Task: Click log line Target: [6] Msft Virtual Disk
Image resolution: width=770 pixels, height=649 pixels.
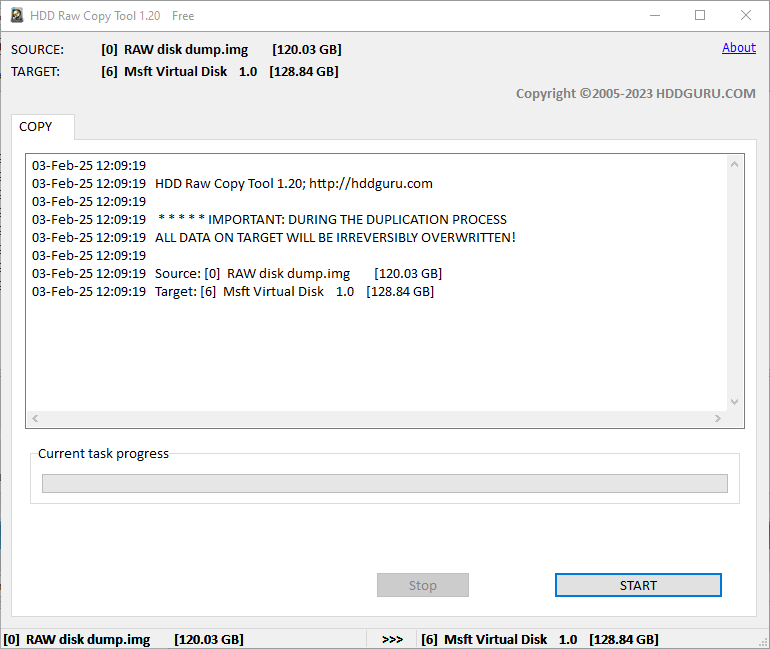Action: point(233,292)
